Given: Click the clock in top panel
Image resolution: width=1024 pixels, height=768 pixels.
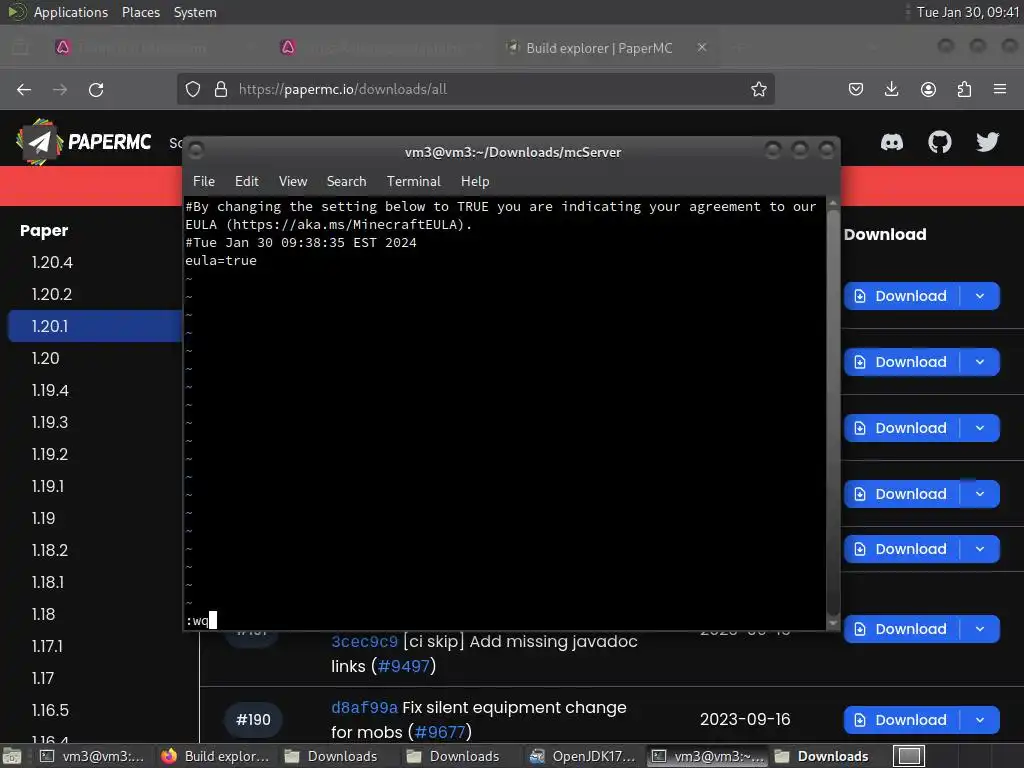Looking at the screenshot, I should click(967, 12).
